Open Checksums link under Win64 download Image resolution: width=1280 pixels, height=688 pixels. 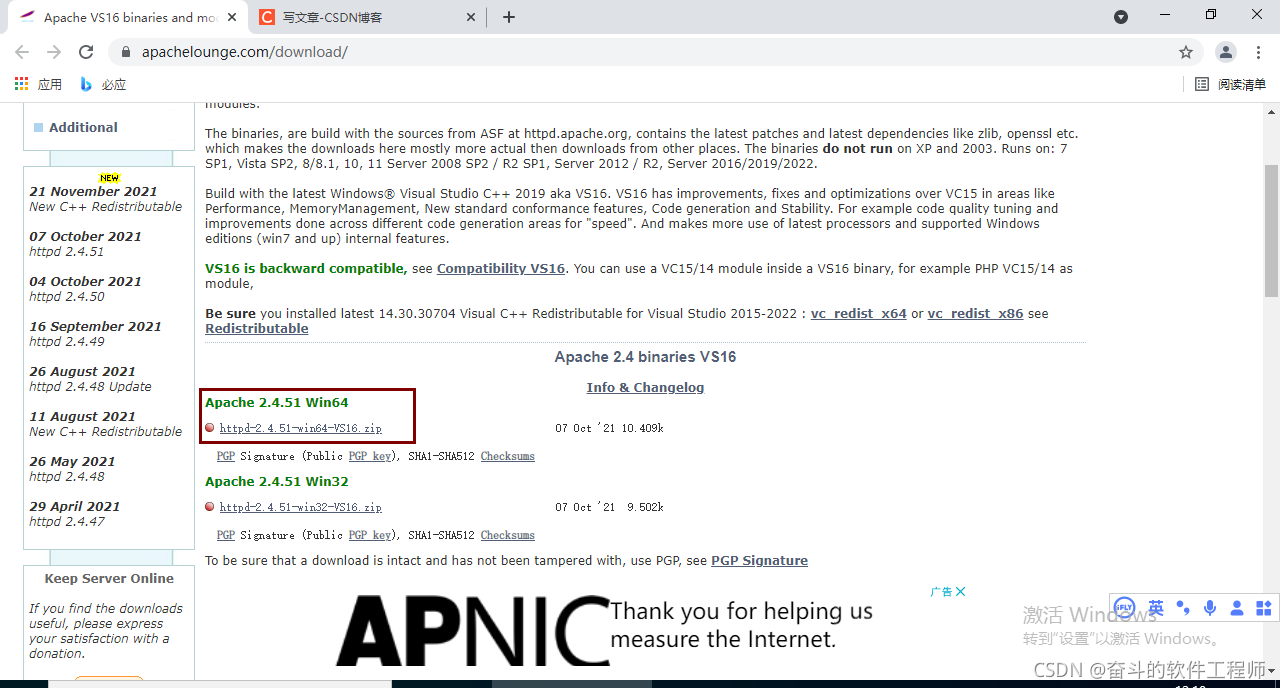pos(508,456)
